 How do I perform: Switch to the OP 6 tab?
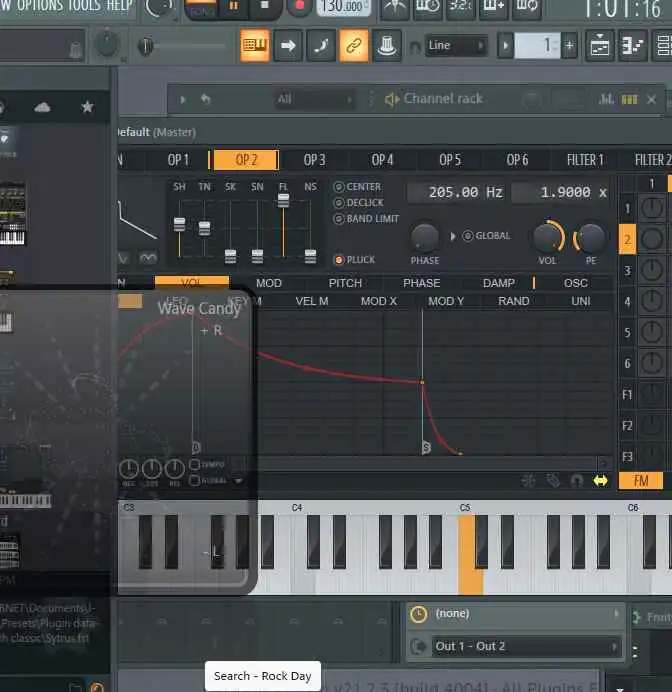pyautogui.click(x=517, y=160)
